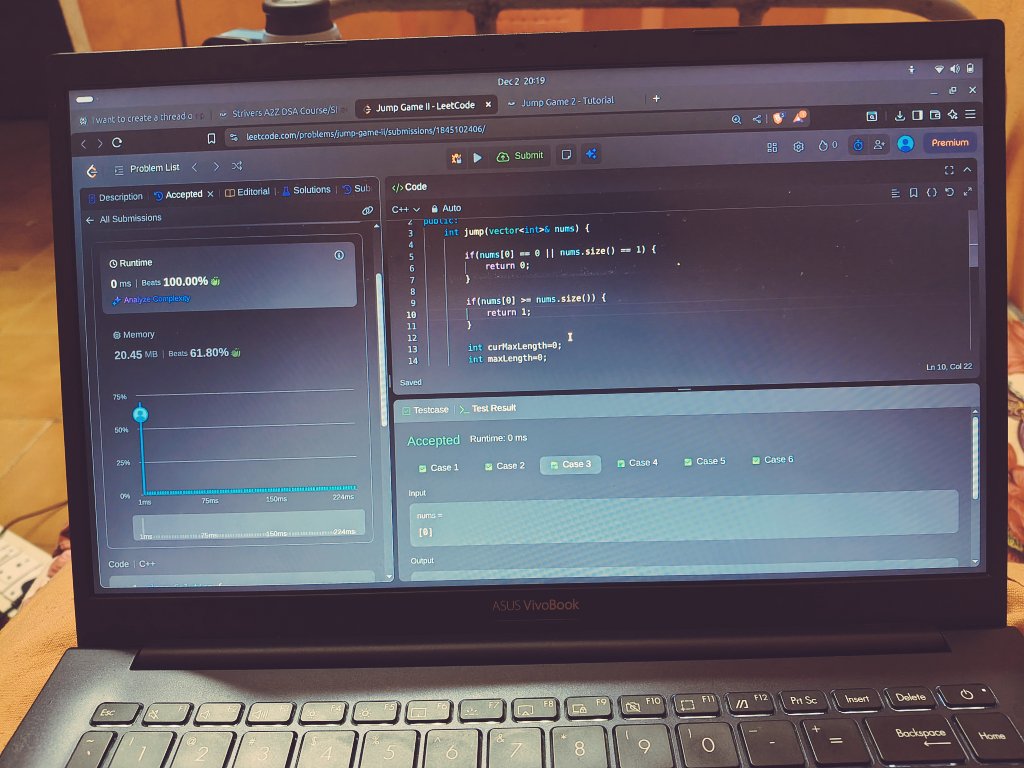The height and width of the screenshot is (768, 1024).
Task: Select Case 1 result
Action: tap(439, 468)
